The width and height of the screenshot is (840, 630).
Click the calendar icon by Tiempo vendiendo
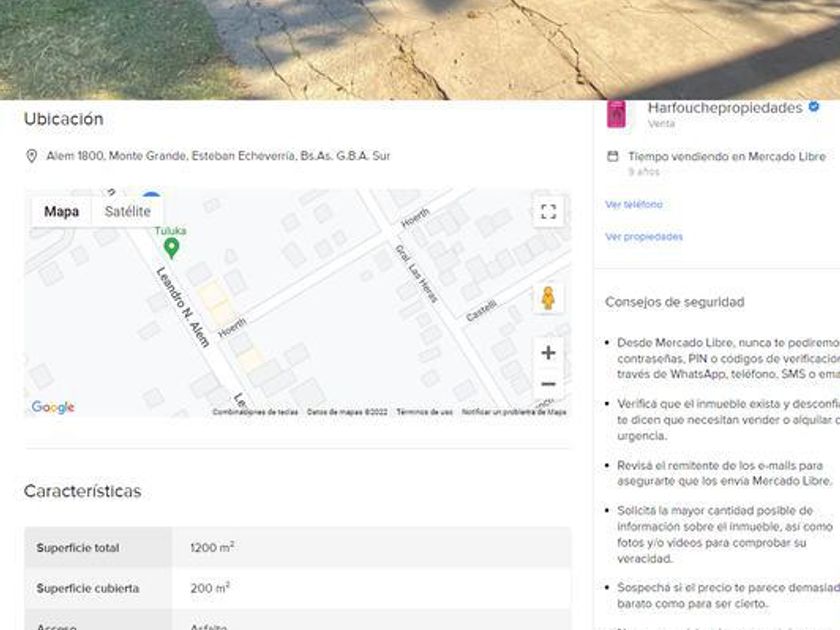pos(613,157)
